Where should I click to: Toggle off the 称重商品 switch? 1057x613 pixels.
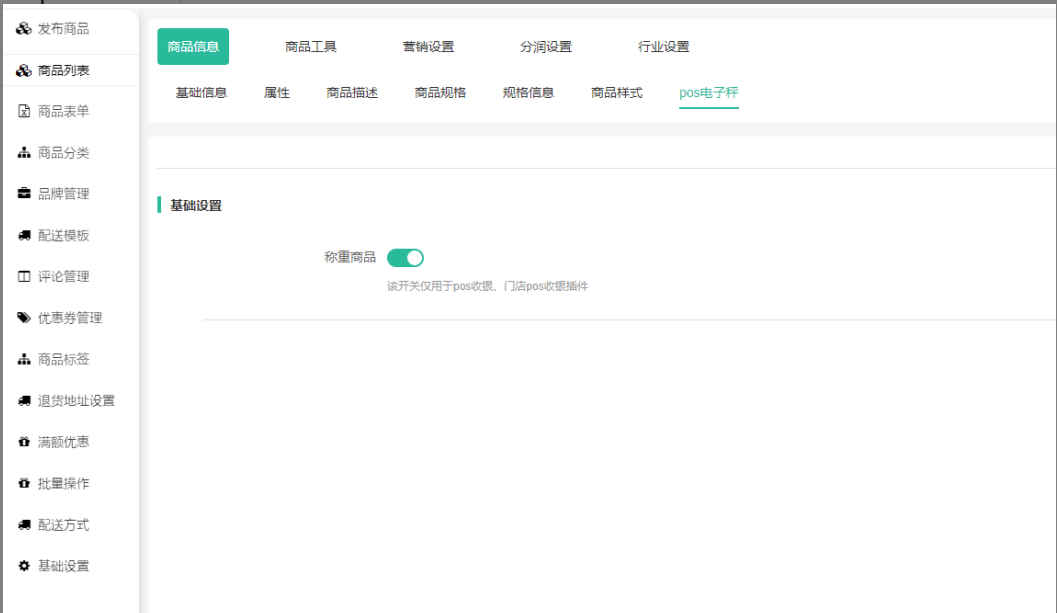point(405,258)
